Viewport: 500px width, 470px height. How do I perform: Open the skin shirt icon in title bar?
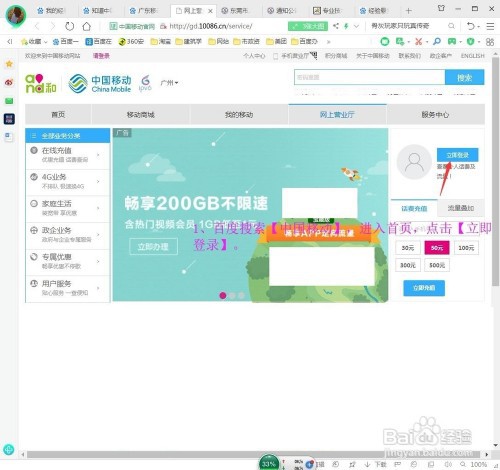click(441, 8)
